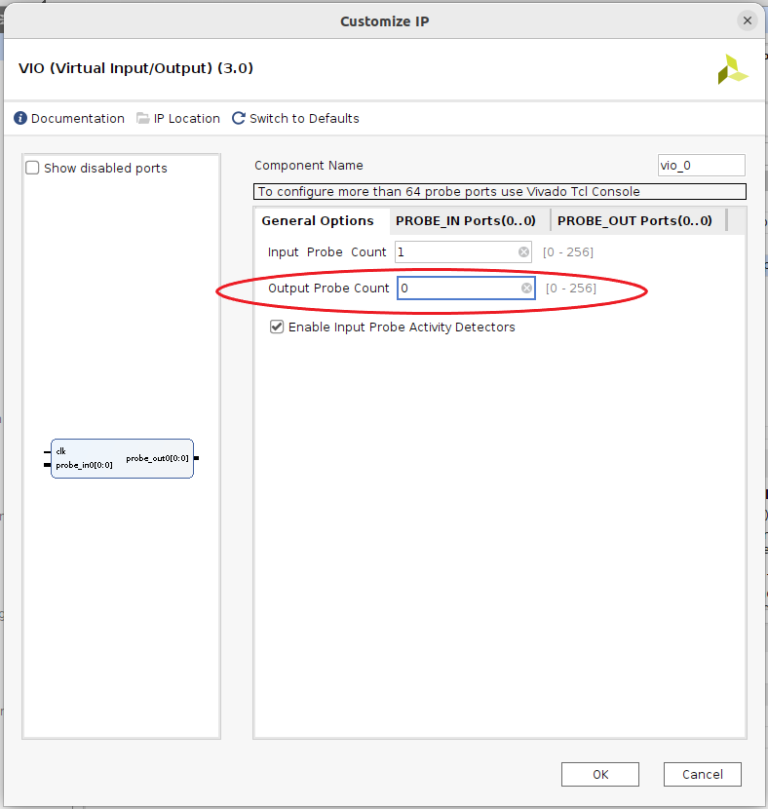The height and width of the screenshot is (809, 768).
Task: Focus the Input Probe Count field
Action: coord(455,252)
